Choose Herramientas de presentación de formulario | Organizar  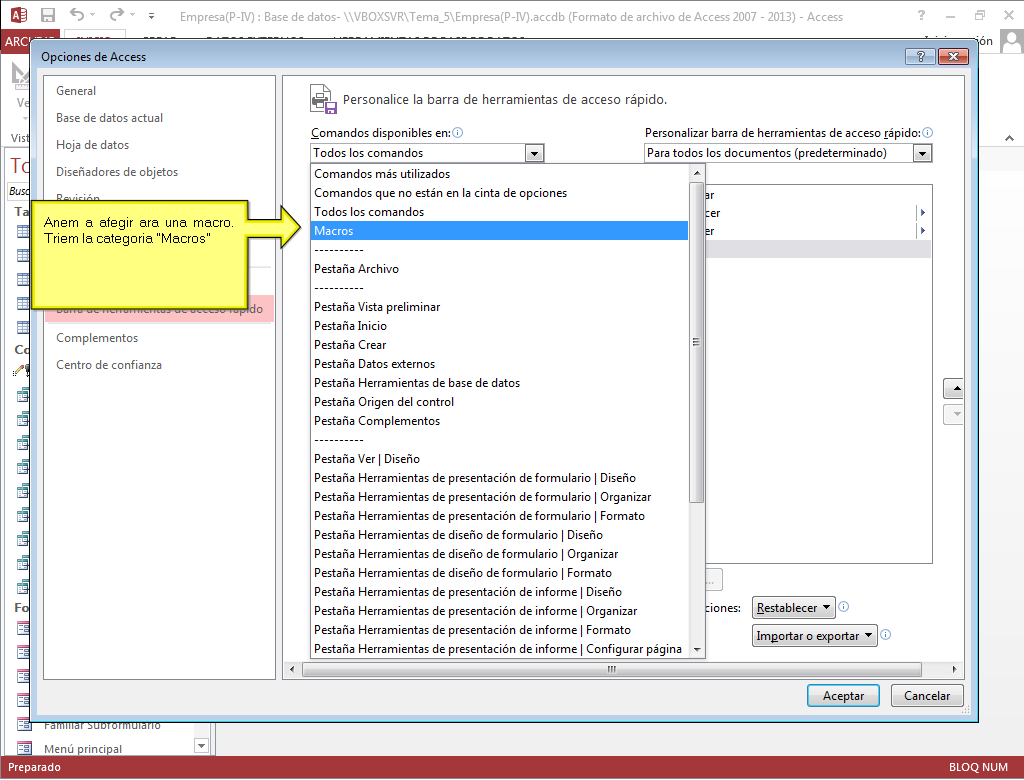pos(500,496)
